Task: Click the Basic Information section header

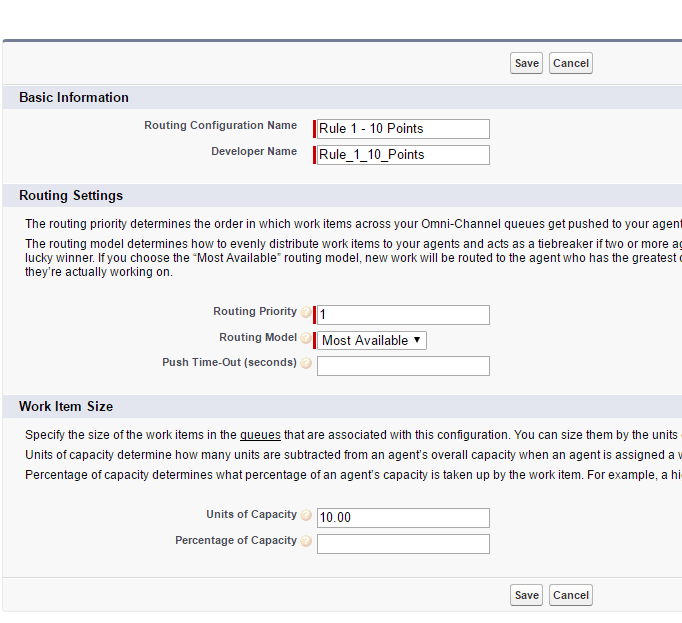Action: pos(74,98)
